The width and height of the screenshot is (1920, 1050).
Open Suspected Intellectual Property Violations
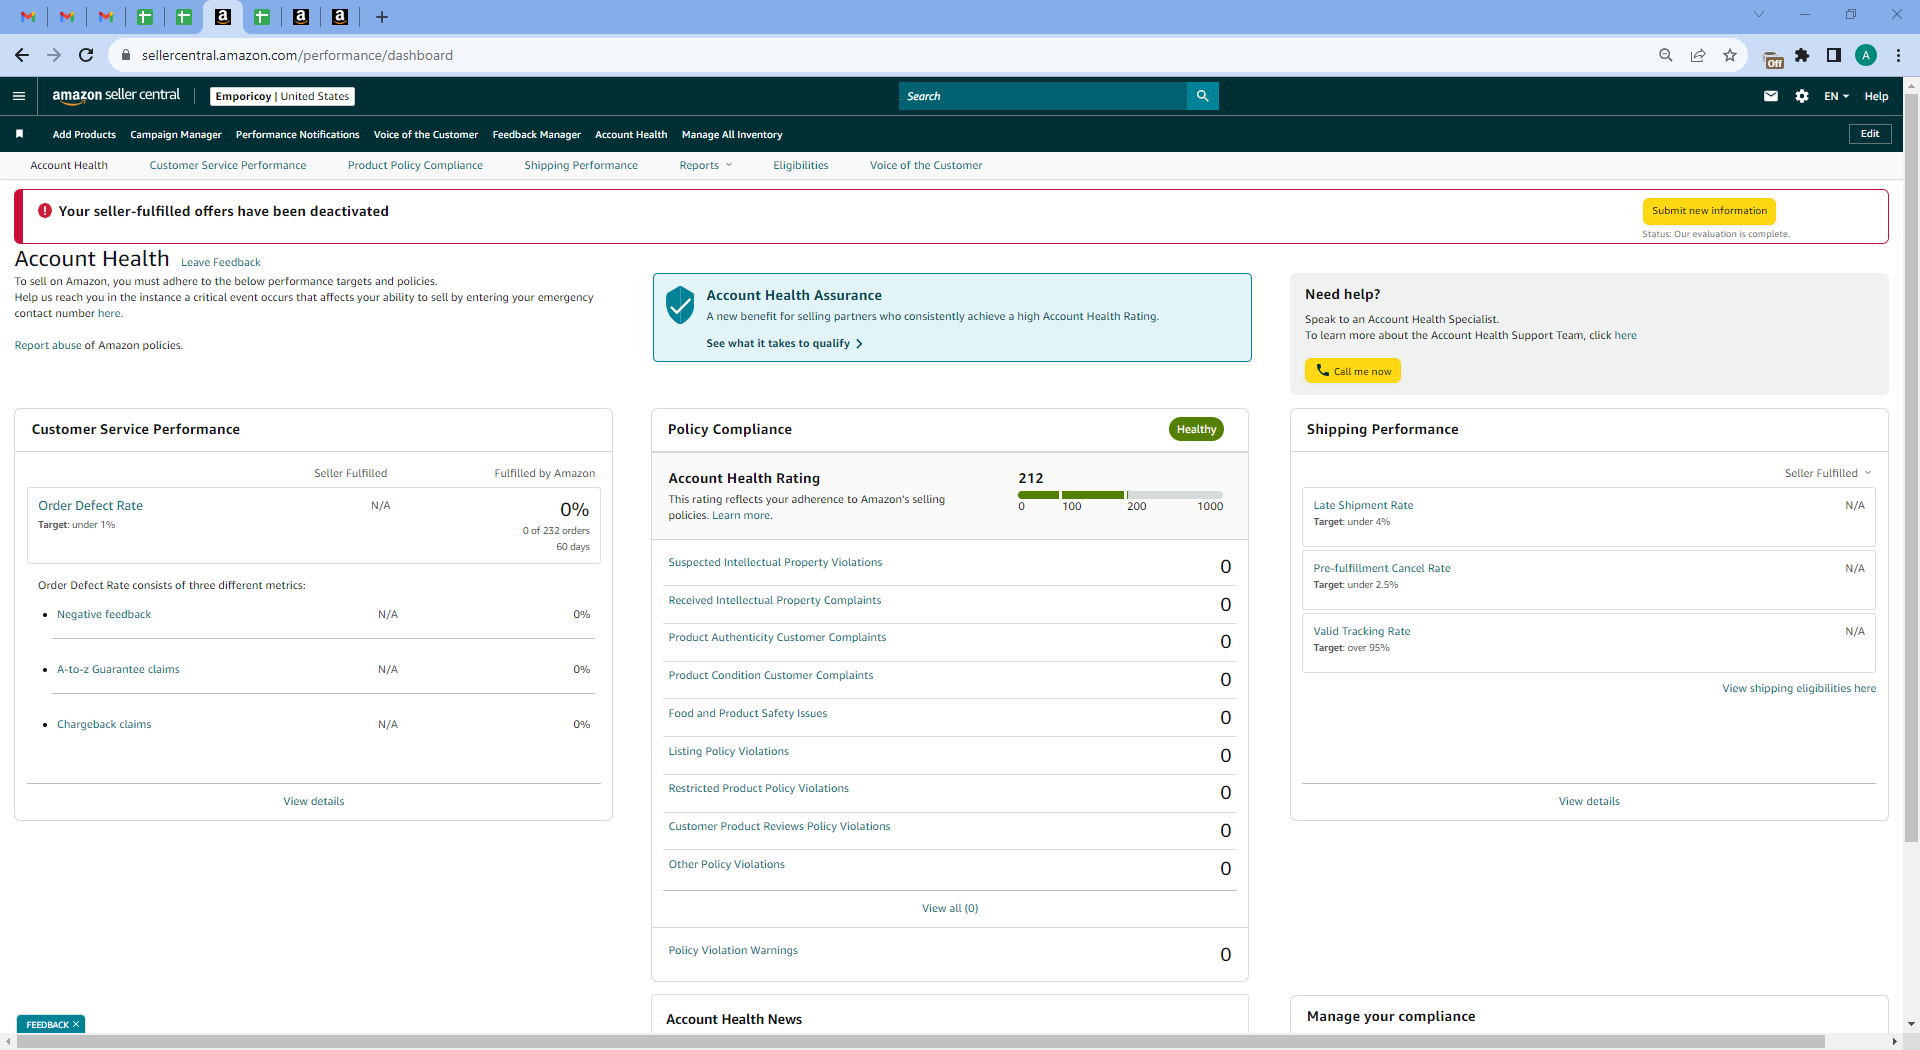point(775,562)
